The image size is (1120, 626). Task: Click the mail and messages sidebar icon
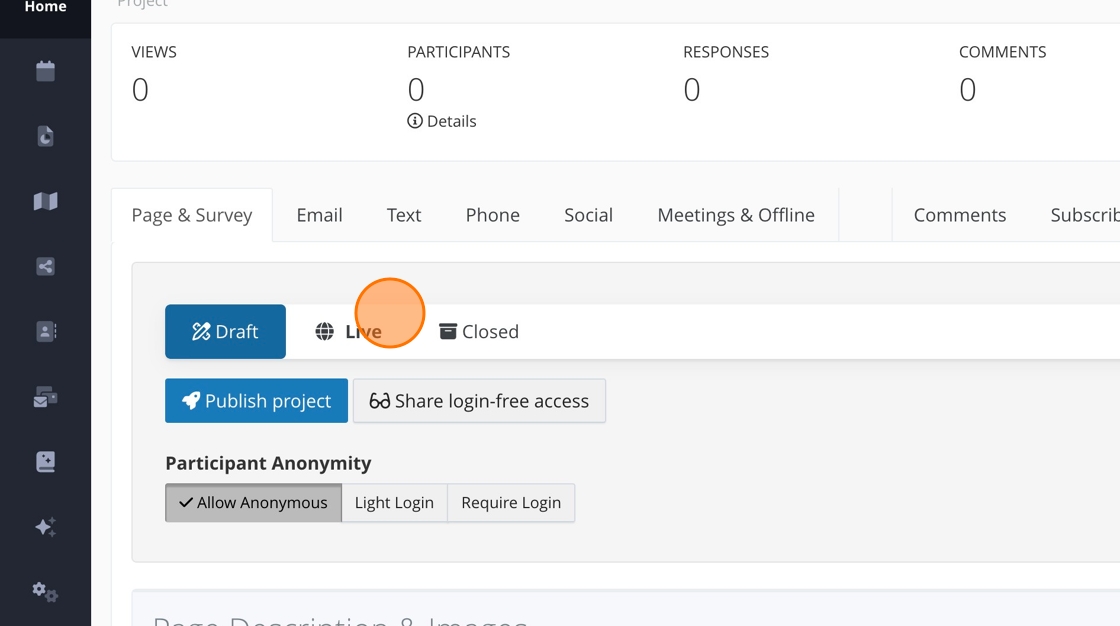(x=45, y=397)
